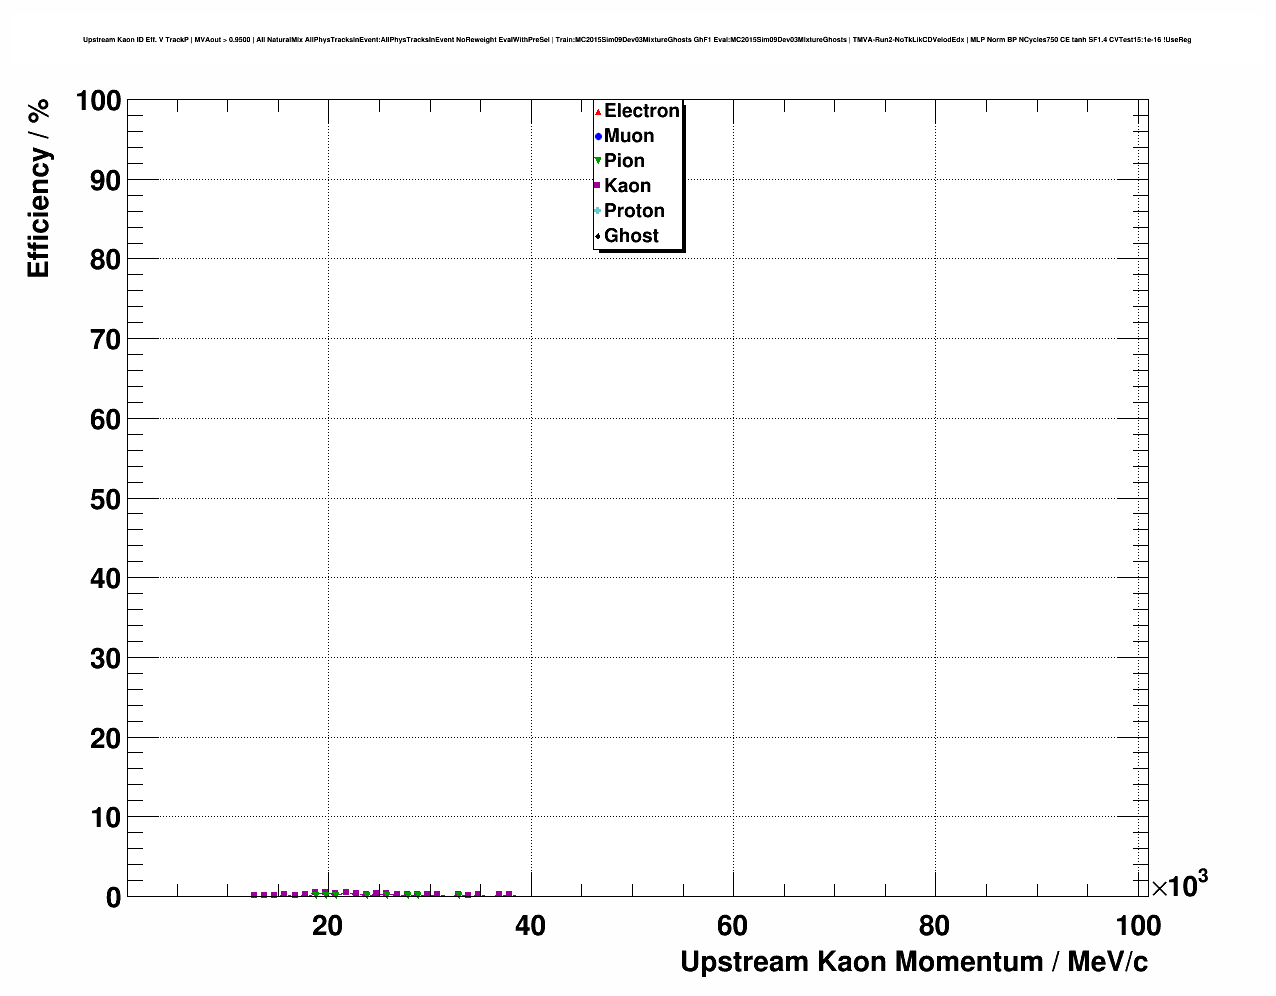Select the rightmost purple Kaon data point
The height and width of the screenshot is (996, 1276).
point(509,894)
